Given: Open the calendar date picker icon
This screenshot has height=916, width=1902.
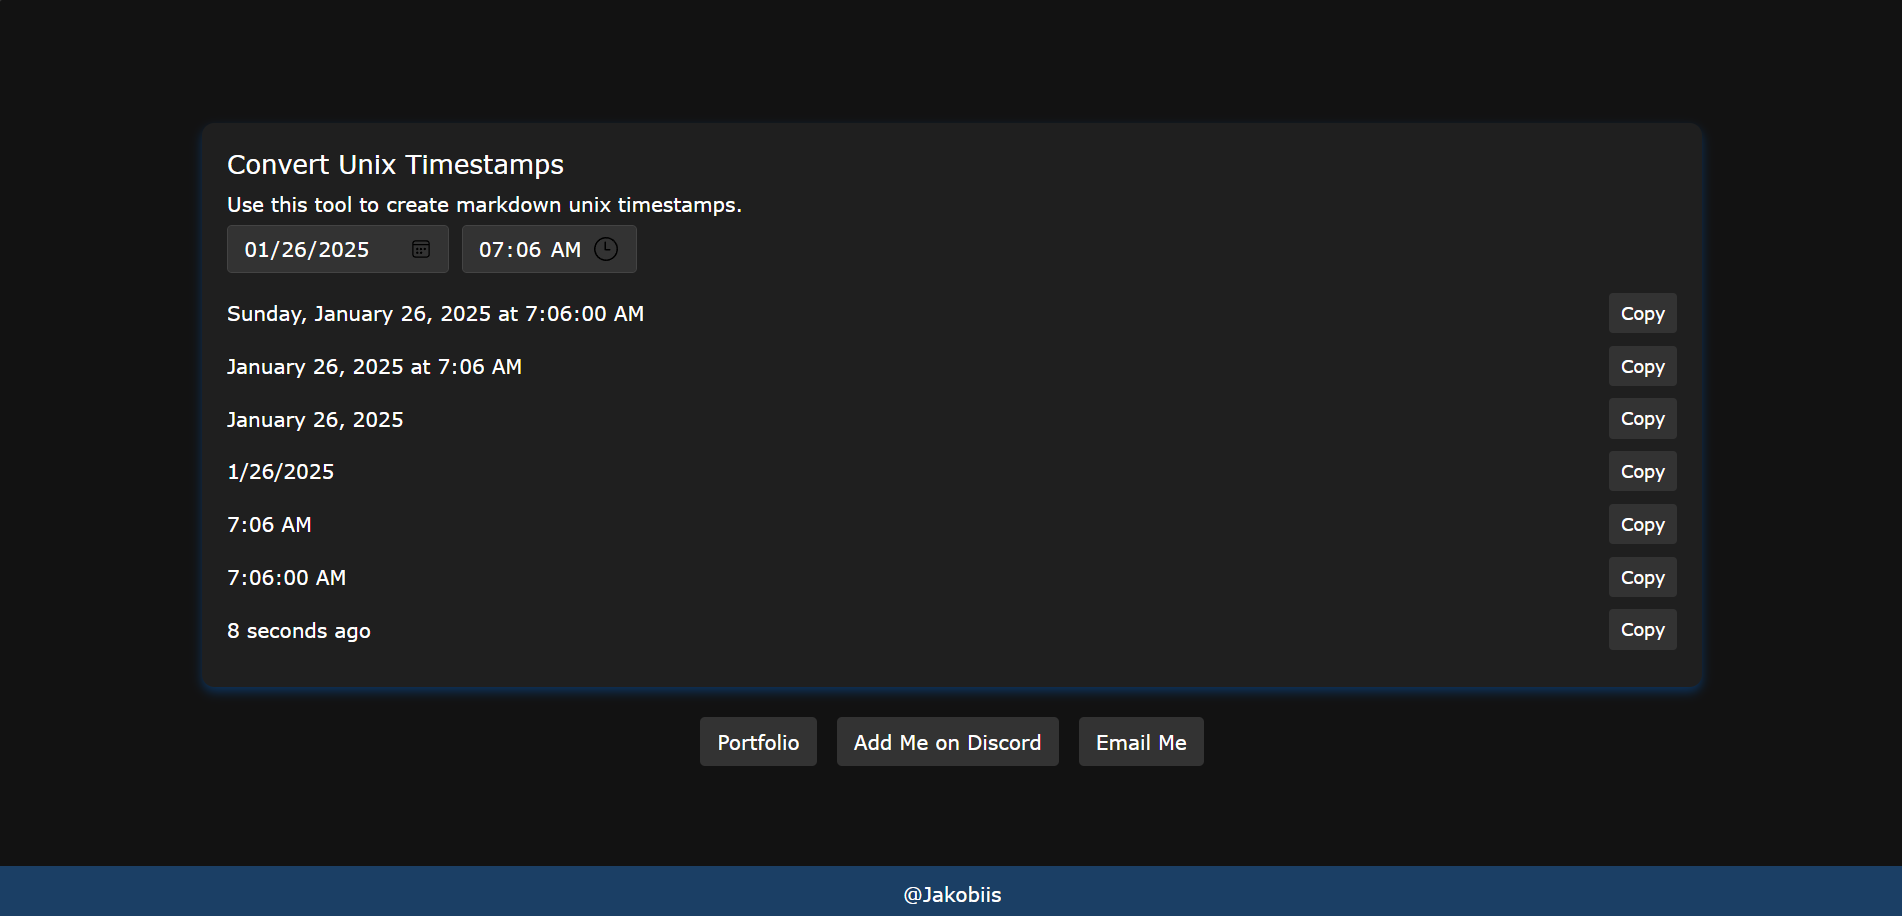Looking at the screenshot, I should (x=421, y=249).
